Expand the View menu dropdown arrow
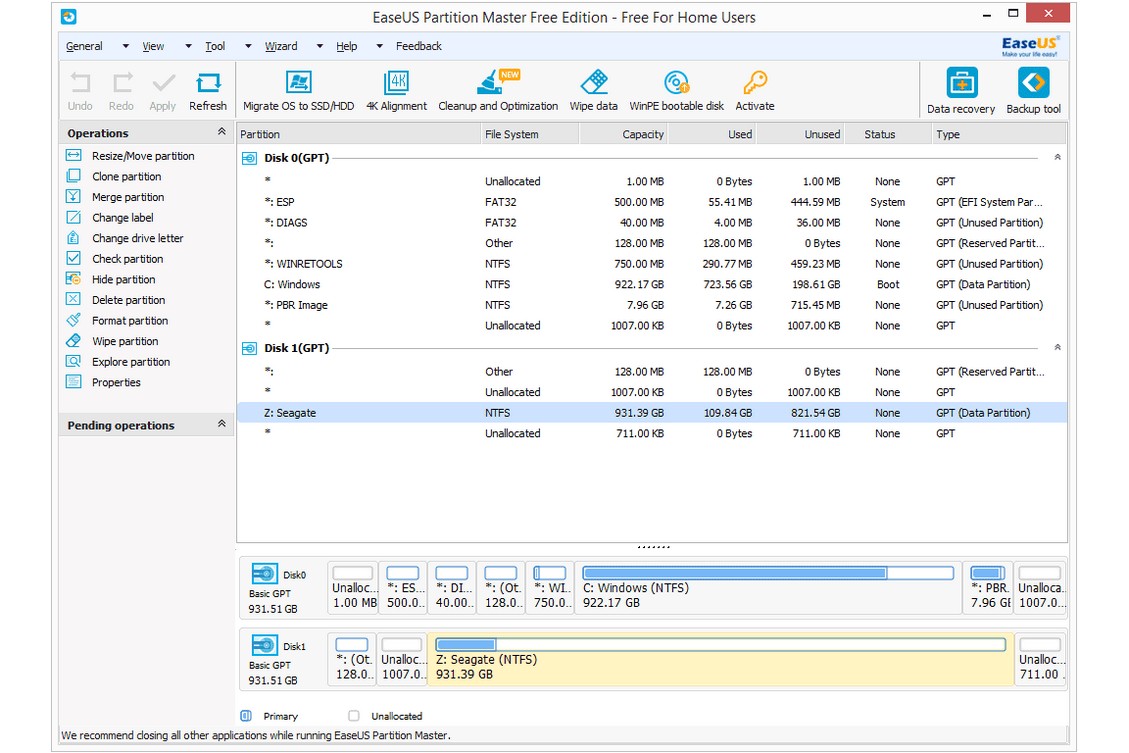This screenshot has width=1129, height=753. point(188,46)
